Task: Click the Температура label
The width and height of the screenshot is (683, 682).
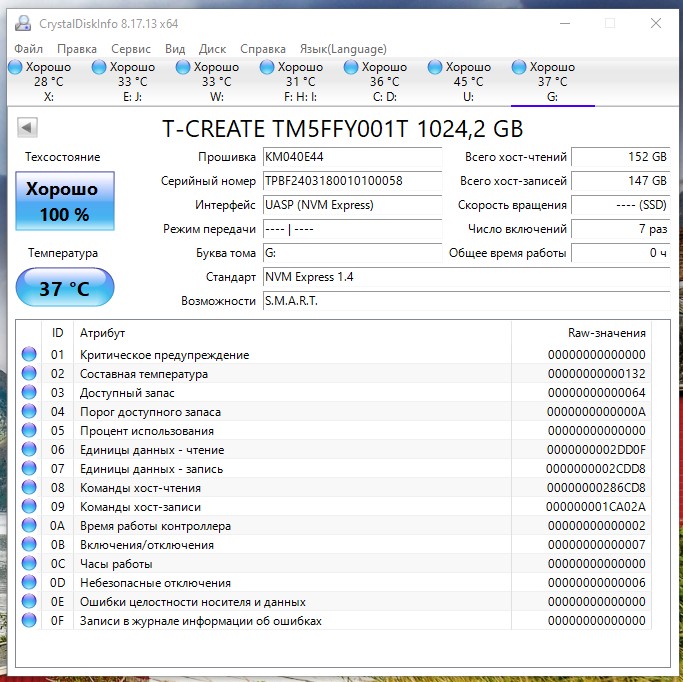Action: pos(63,253)
